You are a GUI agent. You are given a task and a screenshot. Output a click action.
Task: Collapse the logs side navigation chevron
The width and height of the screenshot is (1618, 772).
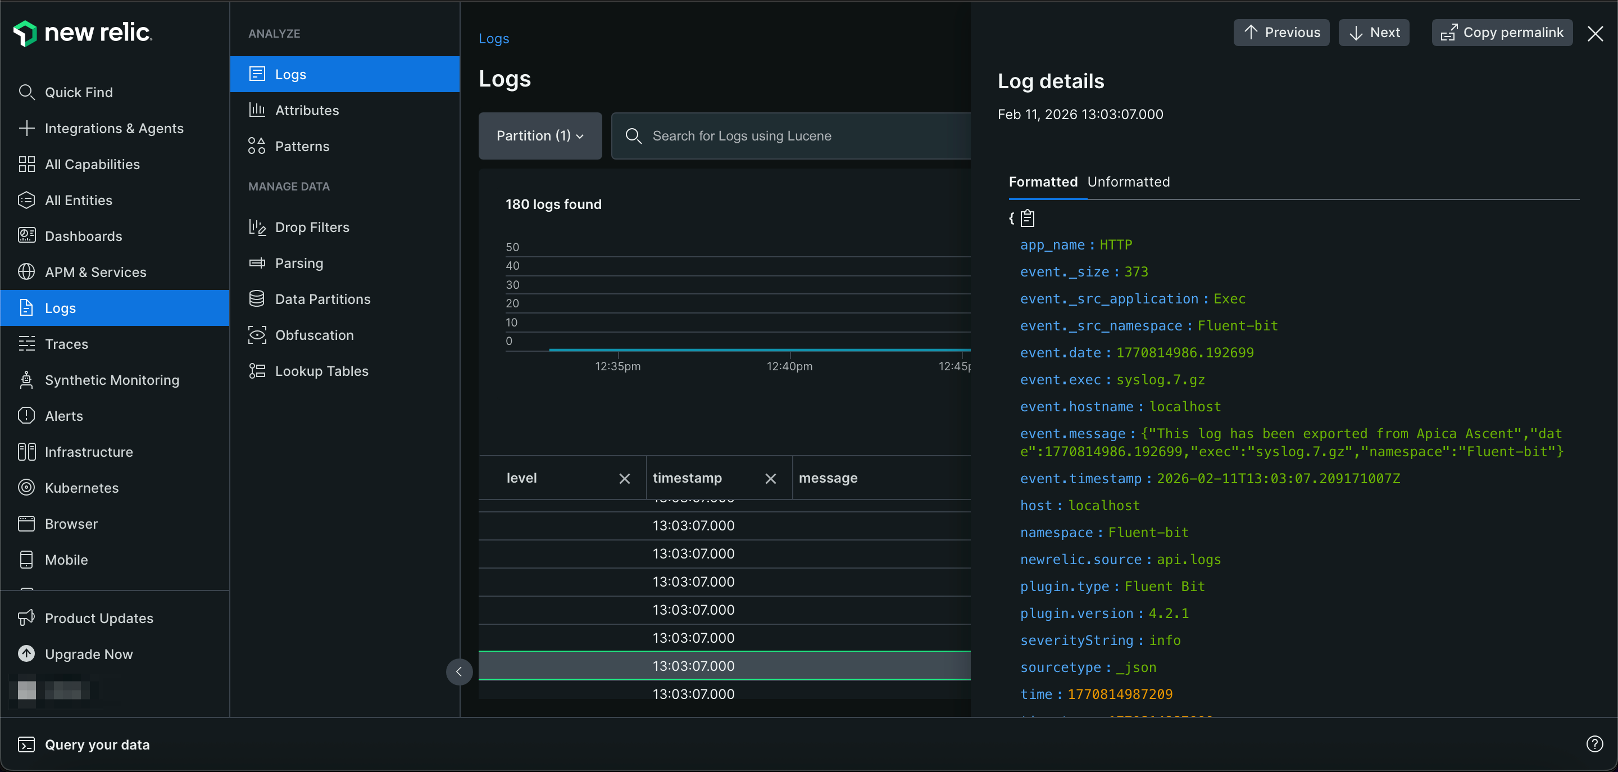459,672
